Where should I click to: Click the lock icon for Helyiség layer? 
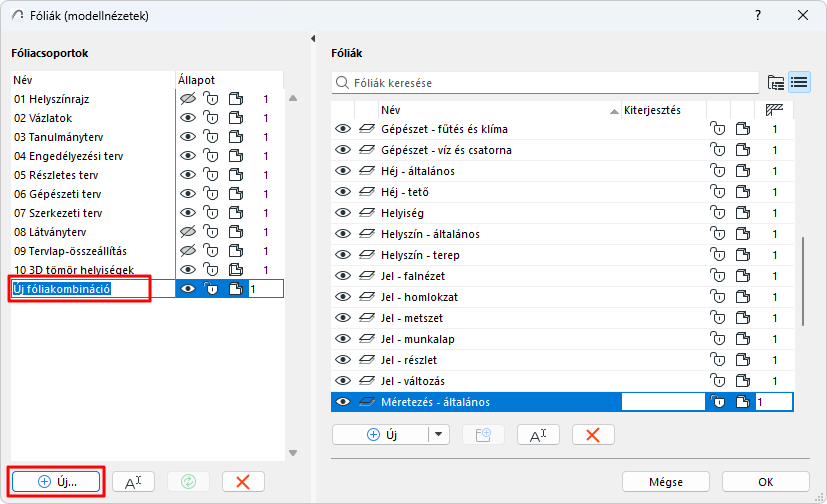click(718, 212)
